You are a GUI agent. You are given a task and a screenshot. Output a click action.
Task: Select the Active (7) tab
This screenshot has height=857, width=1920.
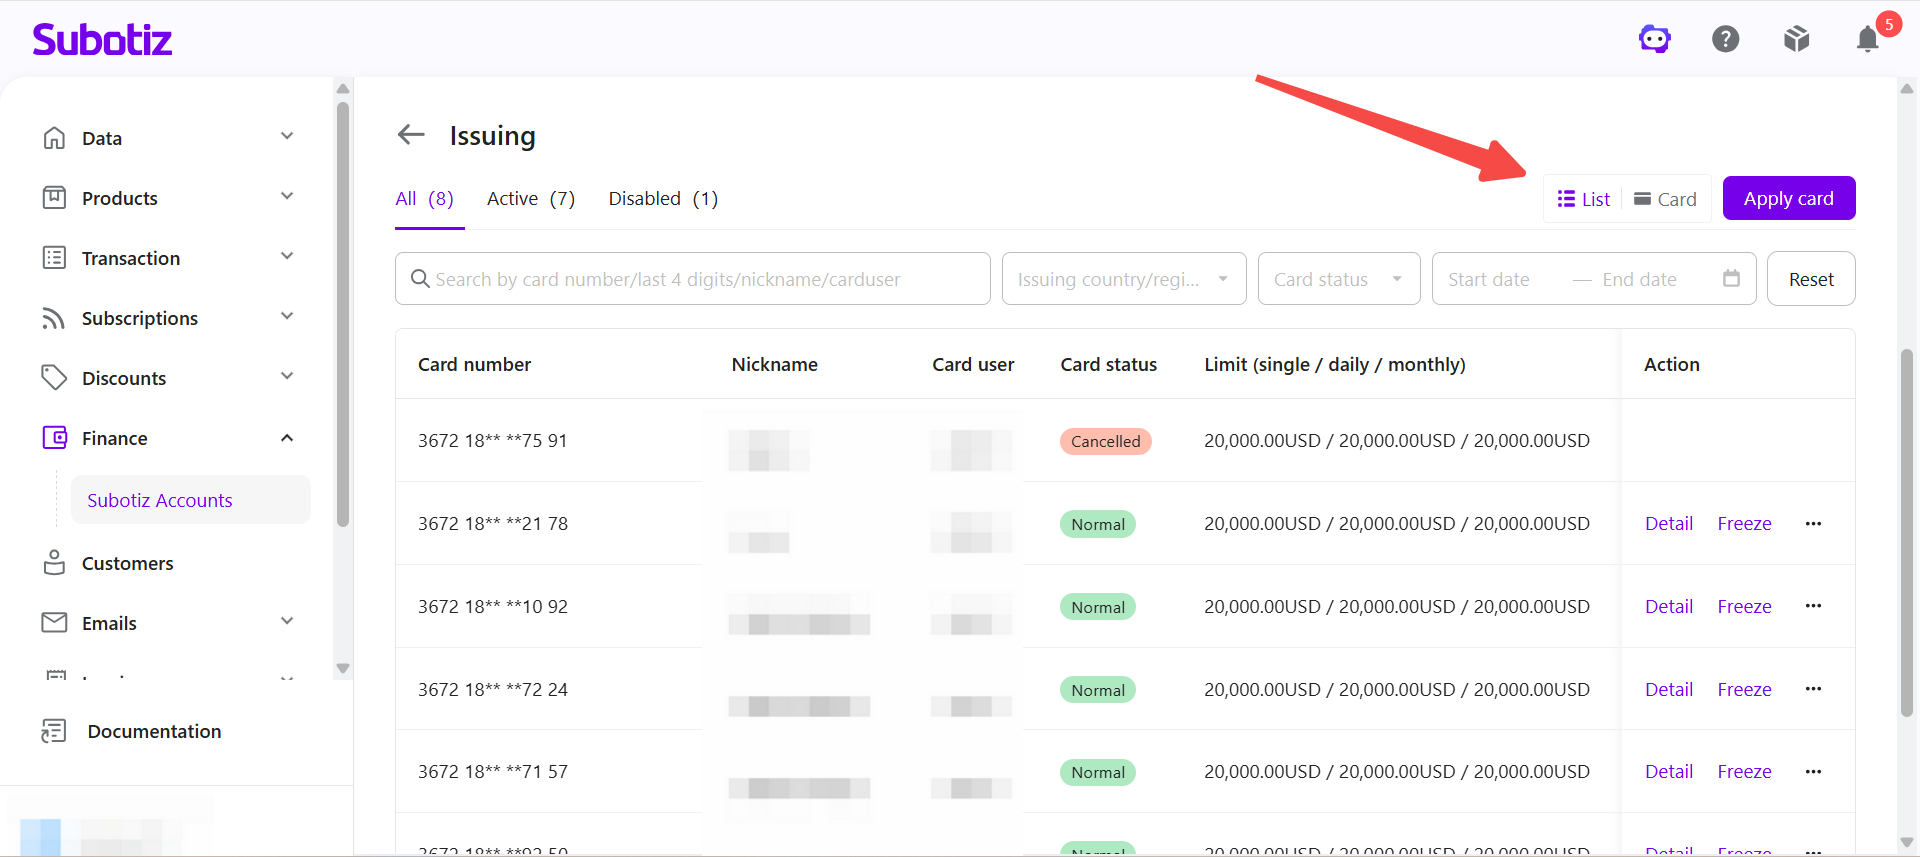click(x=531, y=199)
